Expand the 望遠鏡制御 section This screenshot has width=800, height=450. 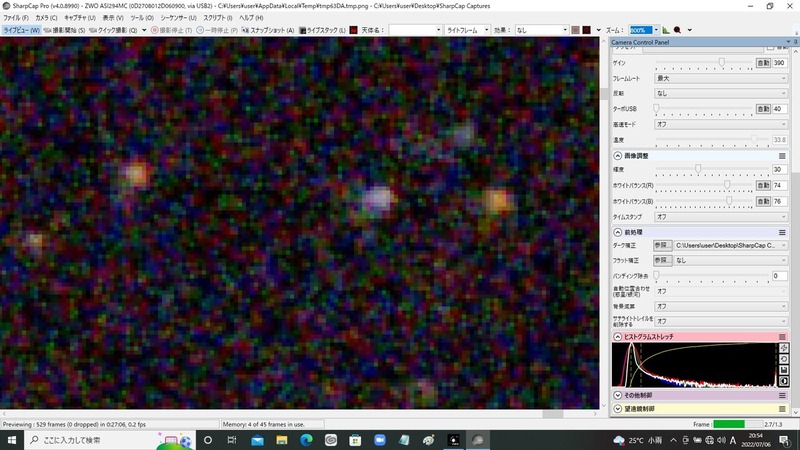coord(617,409)
